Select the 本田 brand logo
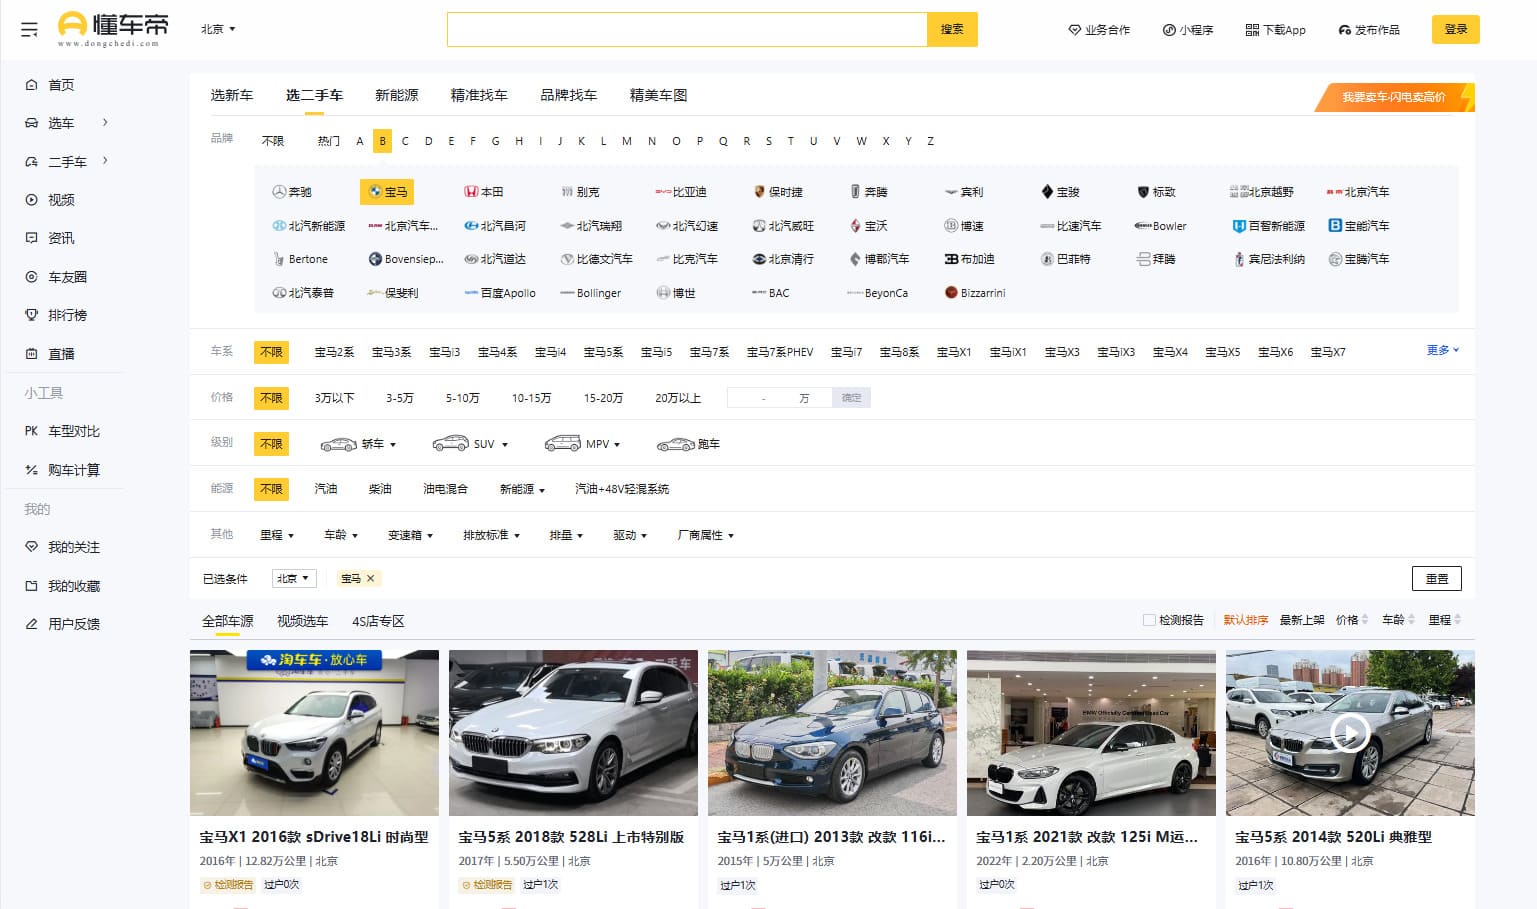The width and height of the screenshot is (1537, 909). (471, 192)
